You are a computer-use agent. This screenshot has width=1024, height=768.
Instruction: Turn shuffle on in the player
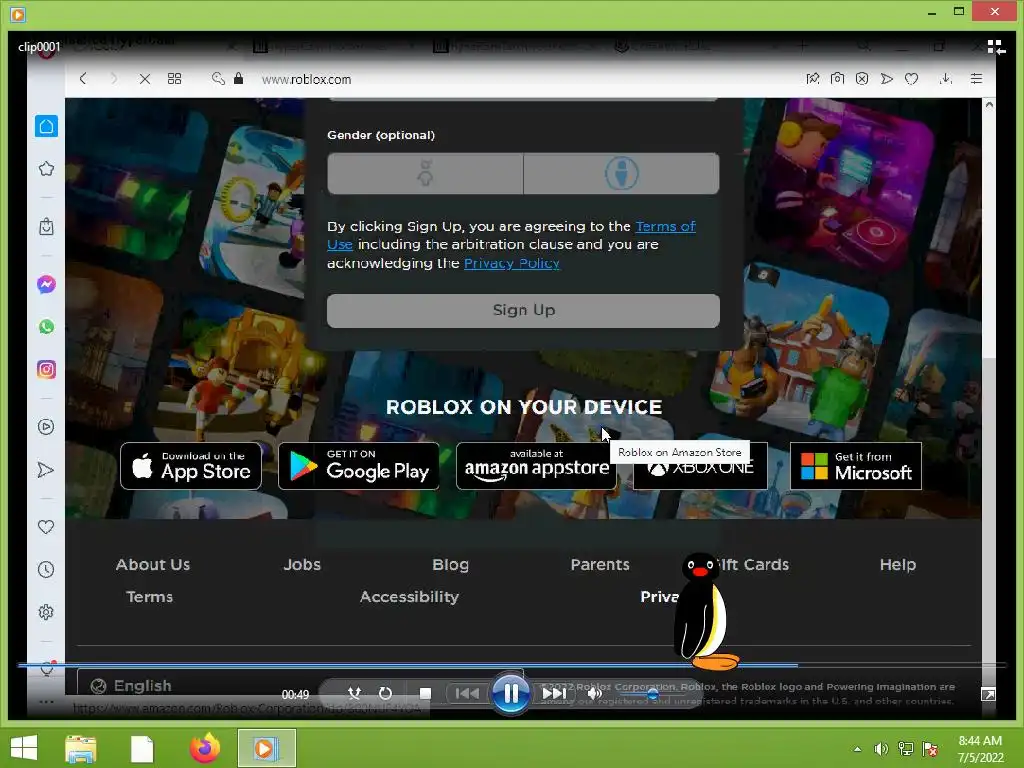pyautogui.click(x=354, y=694)
